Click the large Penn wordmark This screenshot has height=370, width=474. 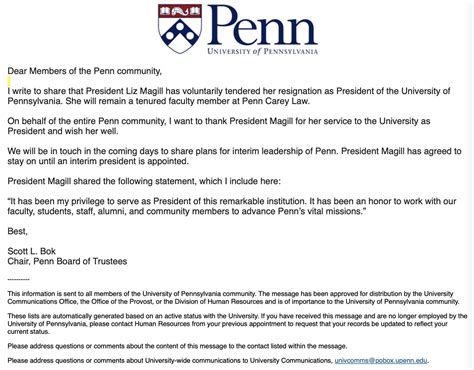click(262, 26)
